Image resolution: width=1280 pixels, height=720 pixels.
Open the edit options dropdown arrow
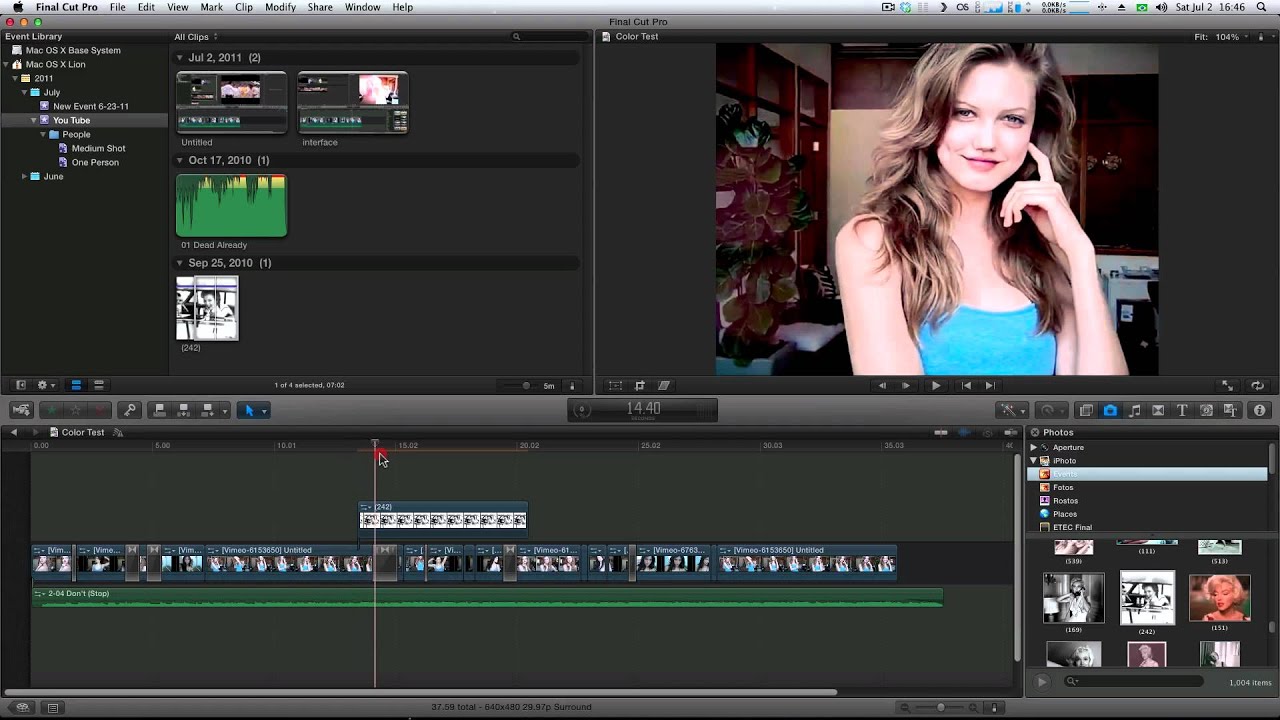(225, 410)
